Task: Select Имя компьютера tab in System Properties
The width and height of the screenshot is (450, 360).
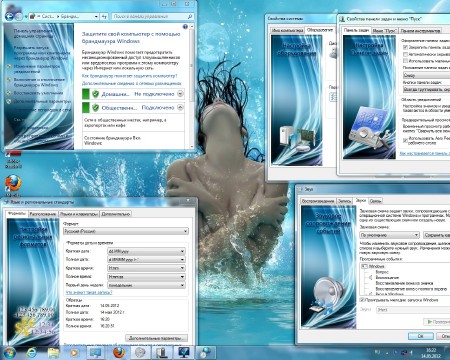Action: 287,30
